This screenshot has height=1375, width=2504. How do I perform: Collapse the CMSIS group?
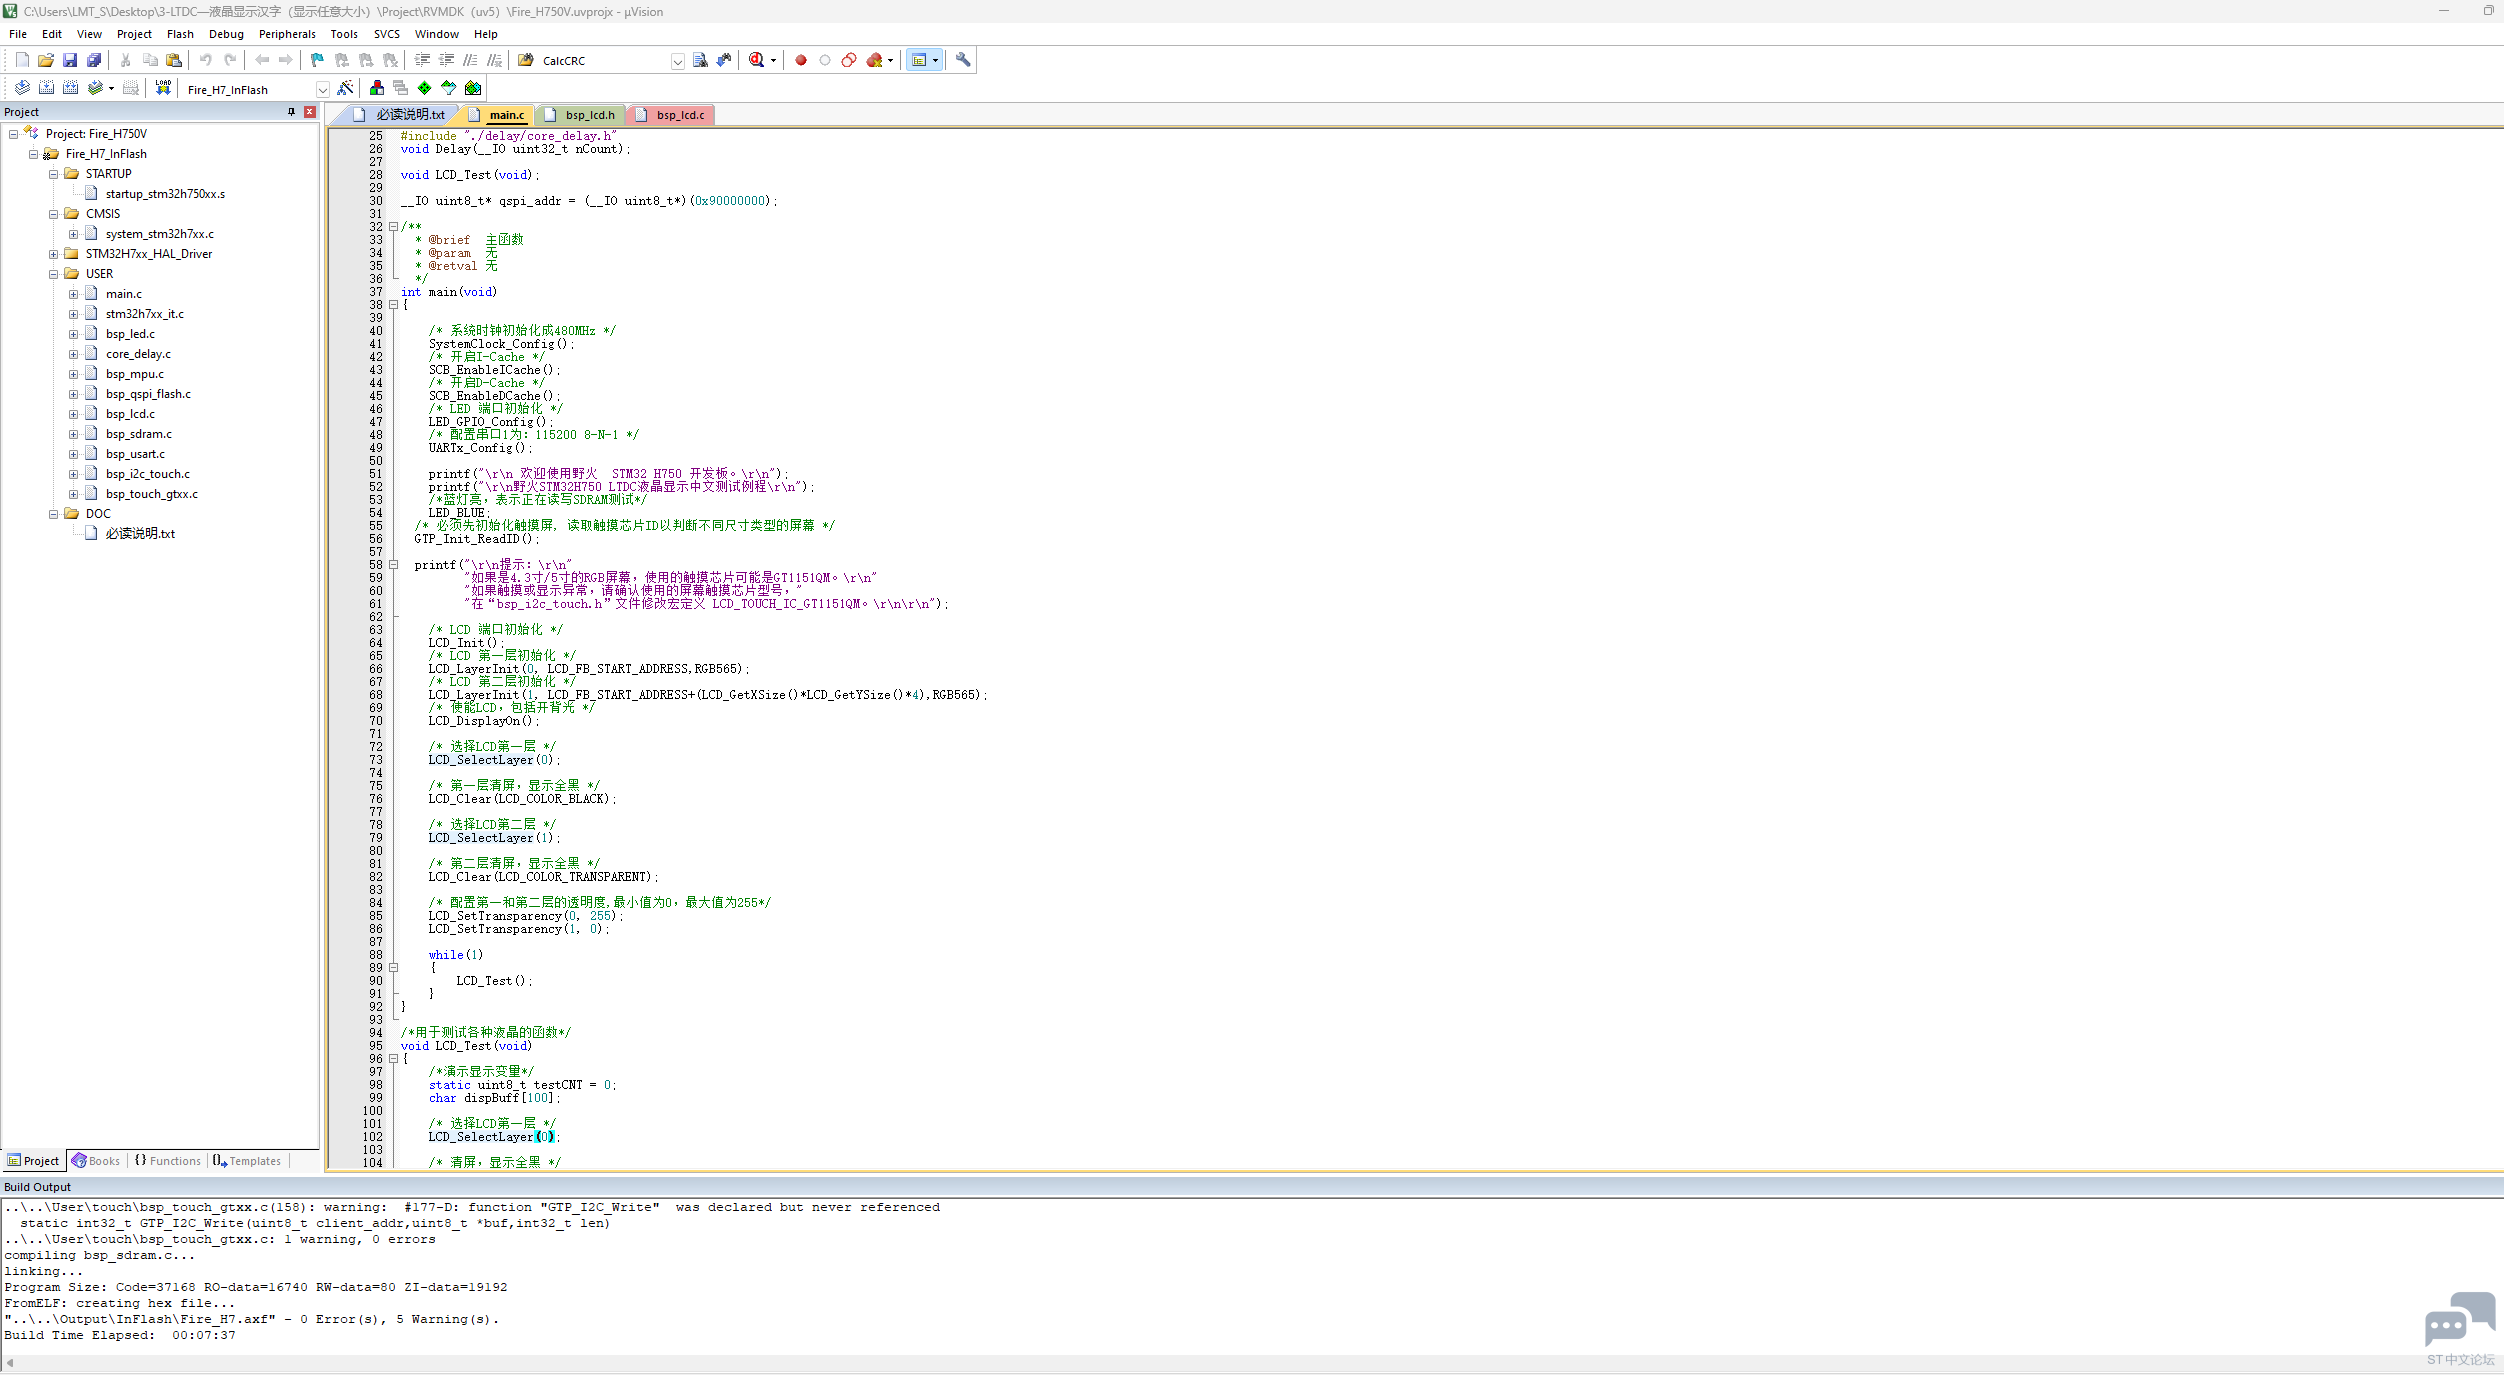54,214
